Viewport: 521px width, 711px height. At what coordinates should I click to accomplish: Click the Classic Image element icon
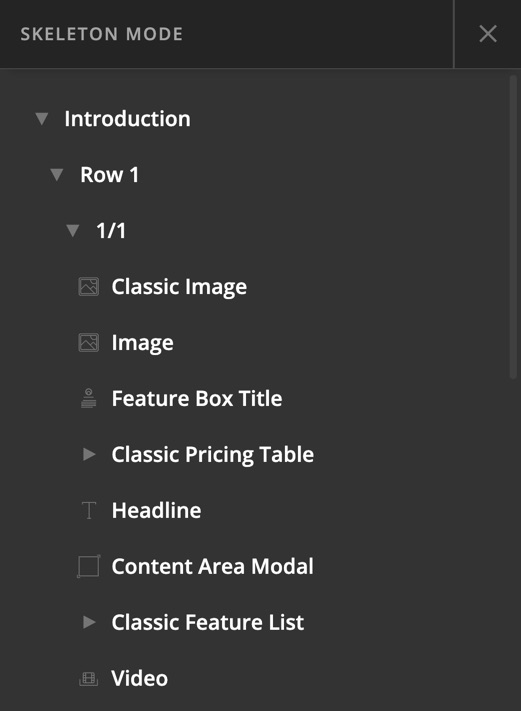(x=88, y=287)
